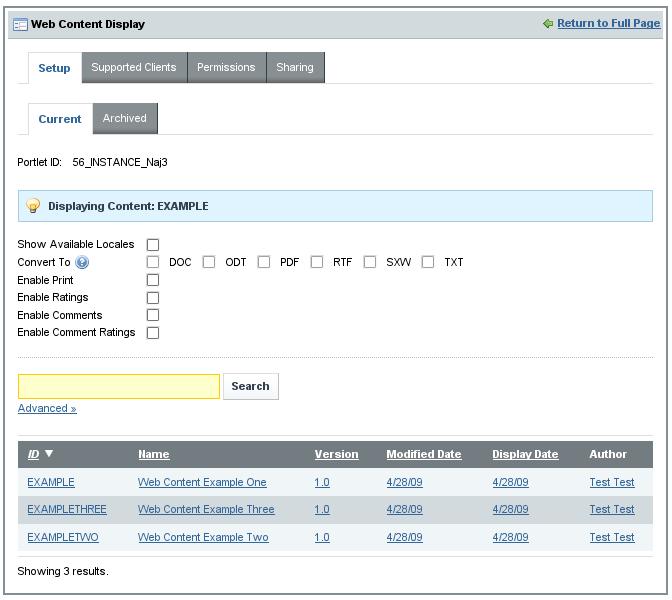Click the green Return to Full Page arrow
The height and width of the screenshot is (600, 672).
coord(547,24)
